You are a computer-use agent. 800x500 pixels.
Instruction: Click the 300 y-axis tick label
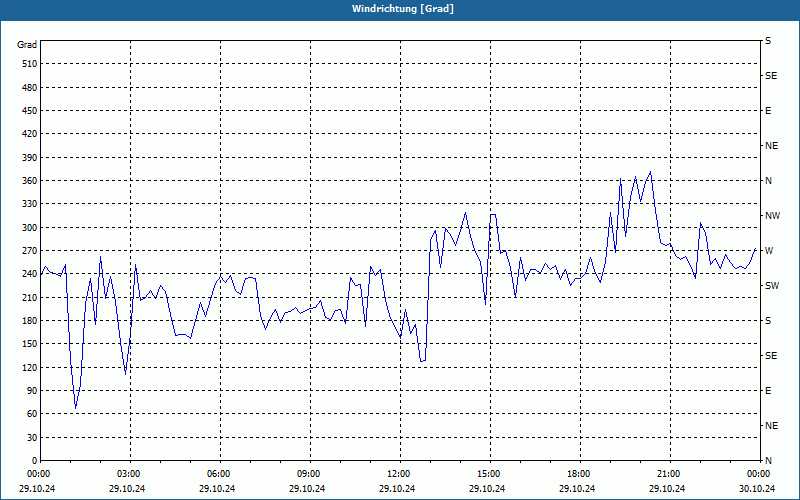(30, 228)
